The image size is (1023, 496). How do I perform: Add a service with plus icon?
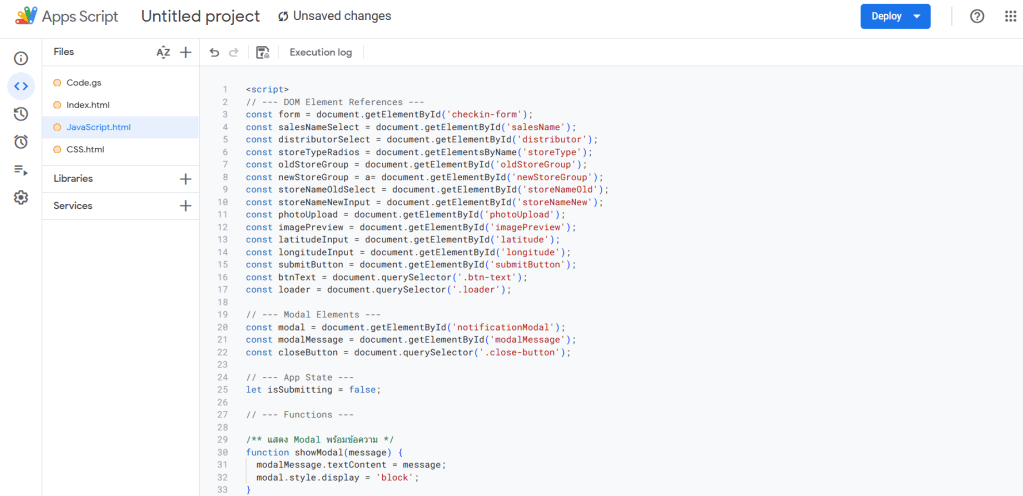click(x=185, y=206)
